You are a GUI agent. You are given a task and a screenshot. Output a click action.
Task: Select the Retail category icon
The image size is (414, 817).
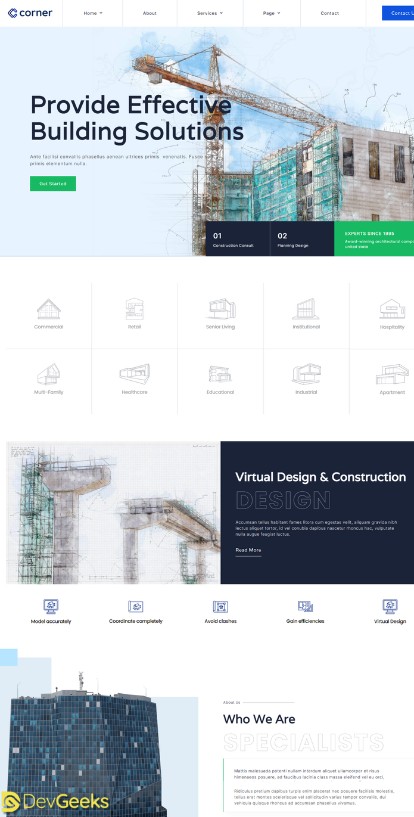click(x=134, y=309)
